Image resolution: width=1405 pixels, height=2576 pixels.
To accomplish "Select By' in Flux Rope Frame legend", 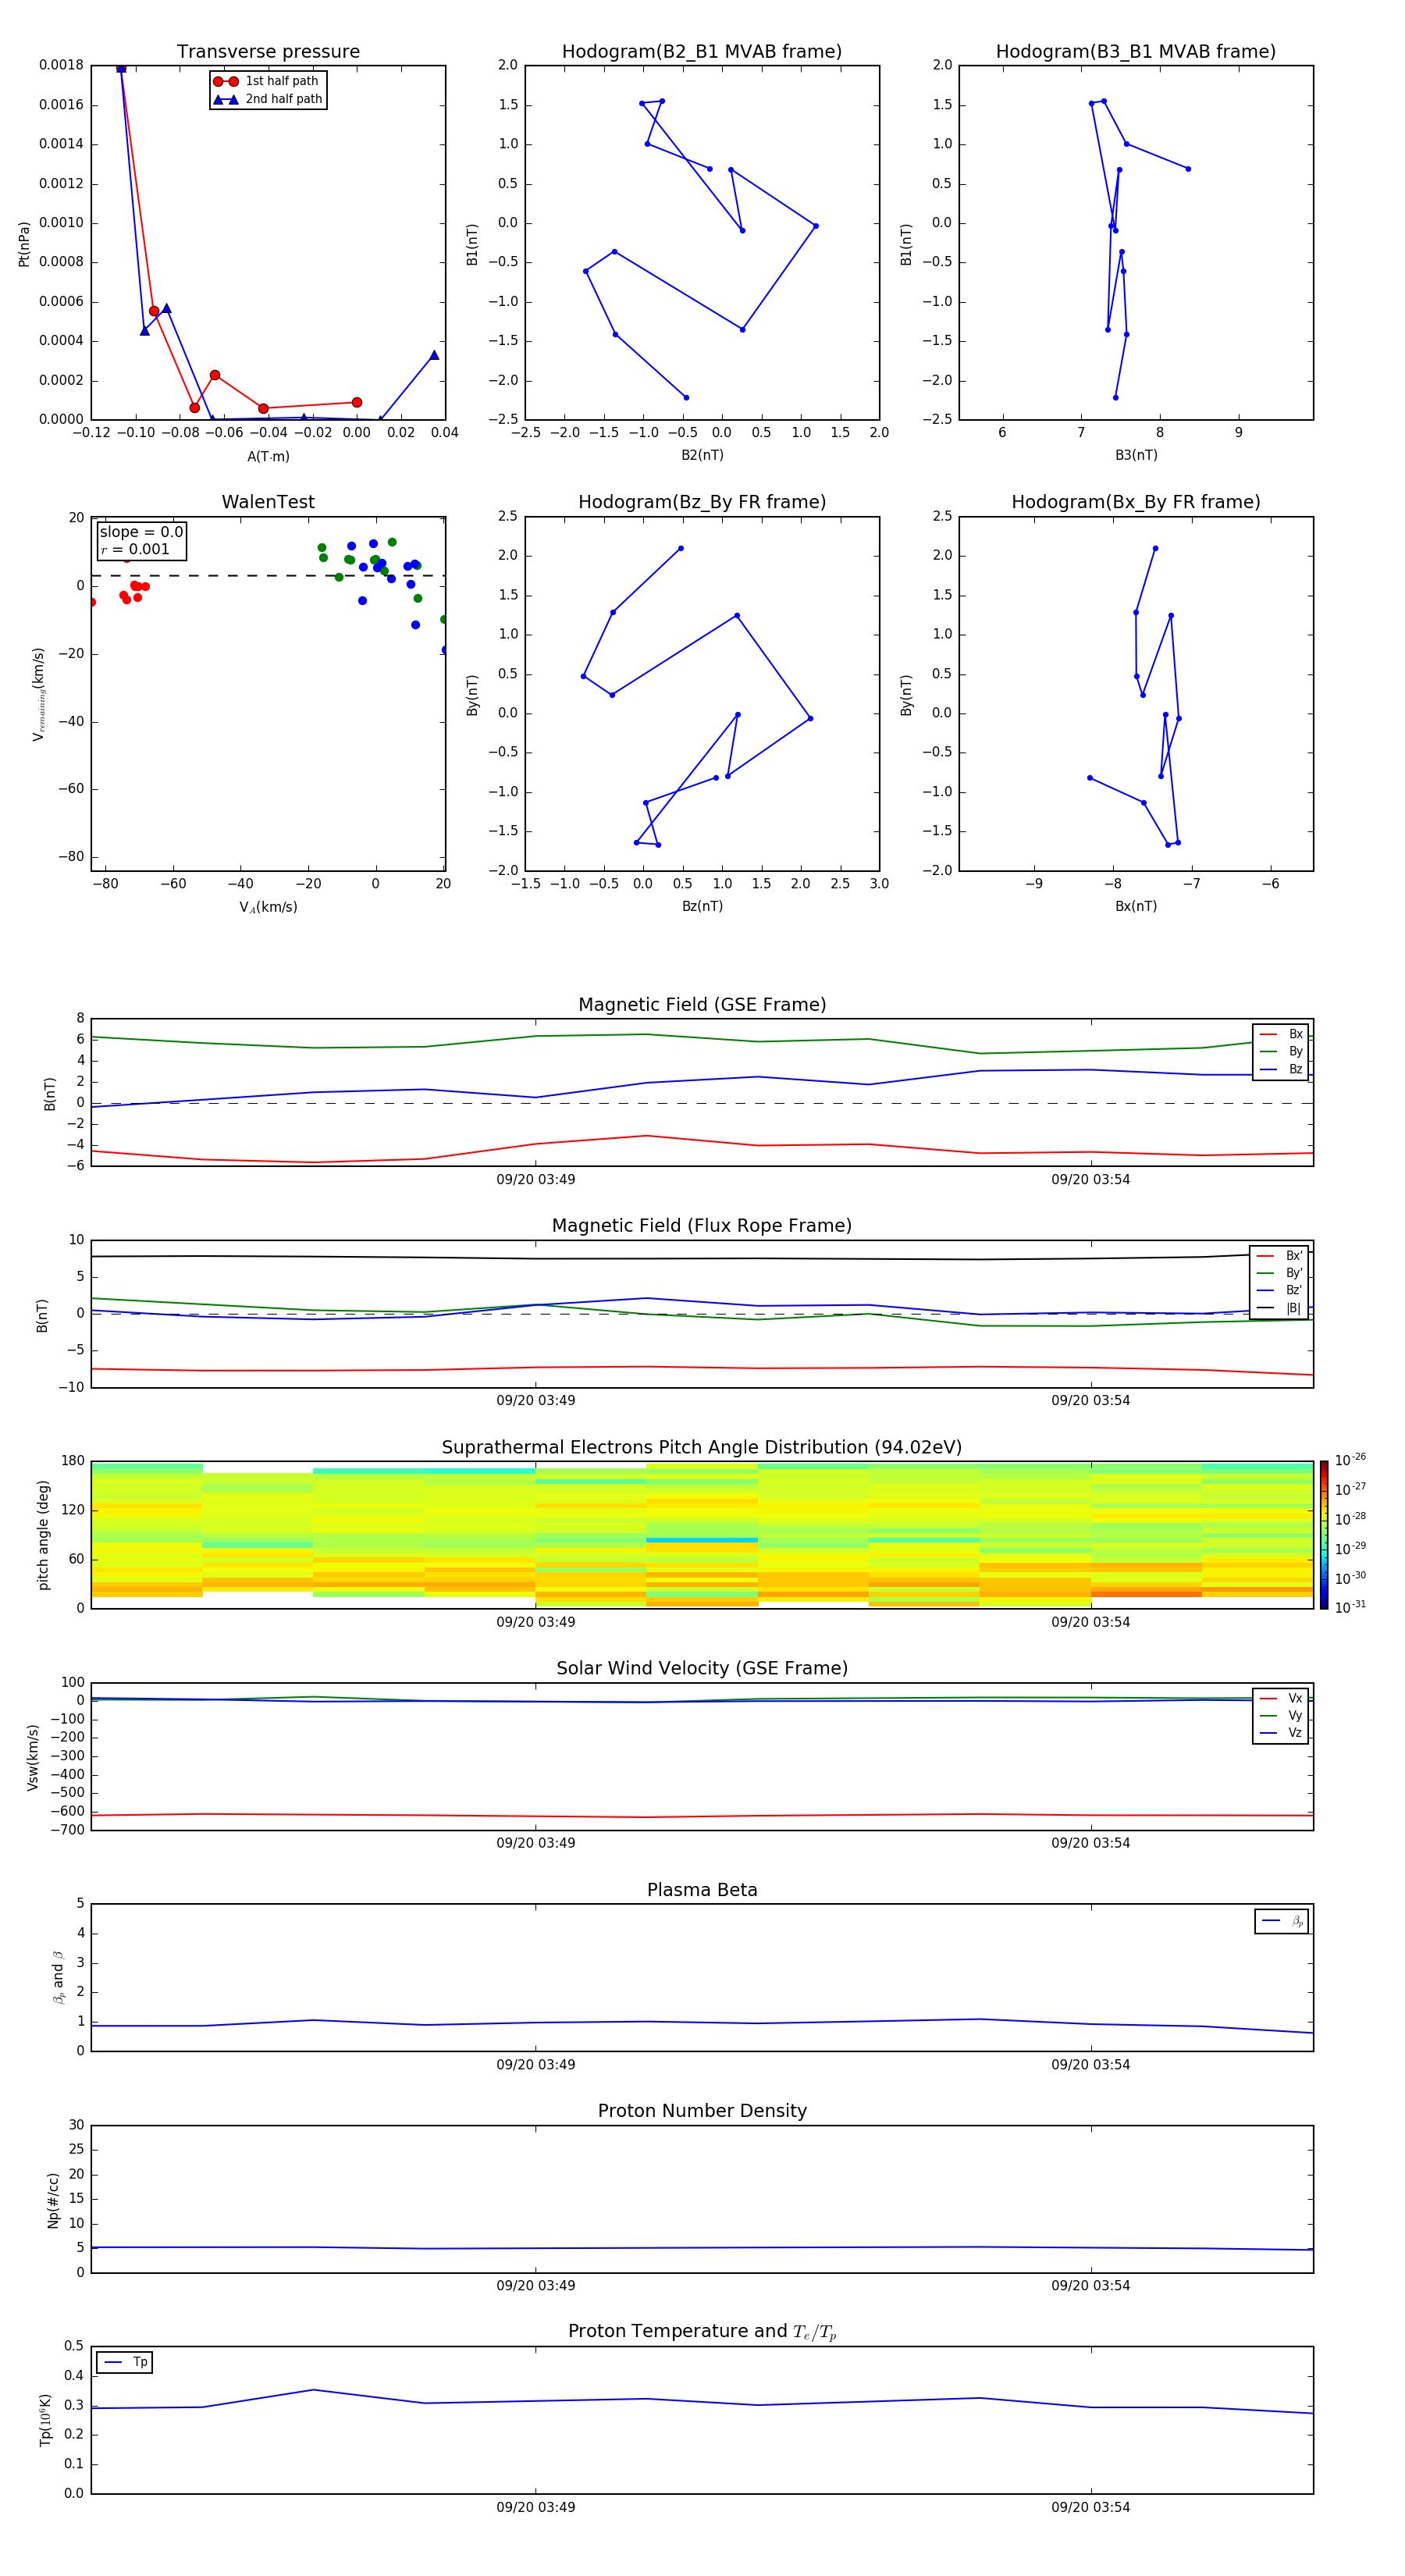I will click(x=1280, y=1273).
